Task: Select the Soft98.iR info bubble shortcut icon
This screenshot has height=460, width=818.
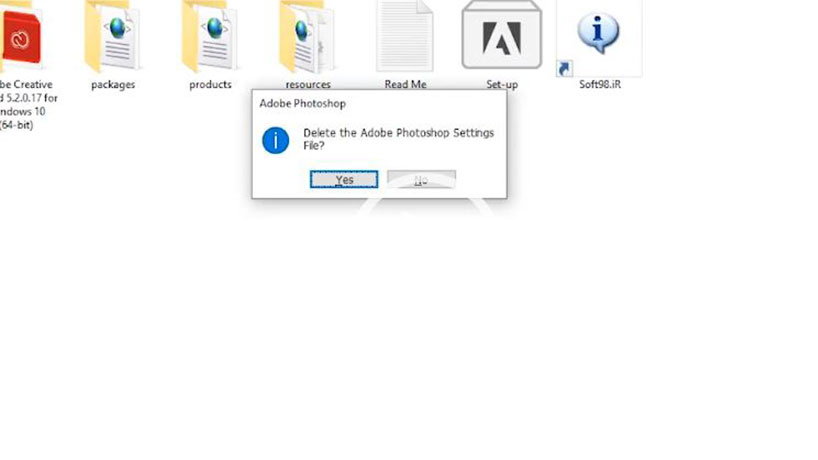Action: [598, 33]
